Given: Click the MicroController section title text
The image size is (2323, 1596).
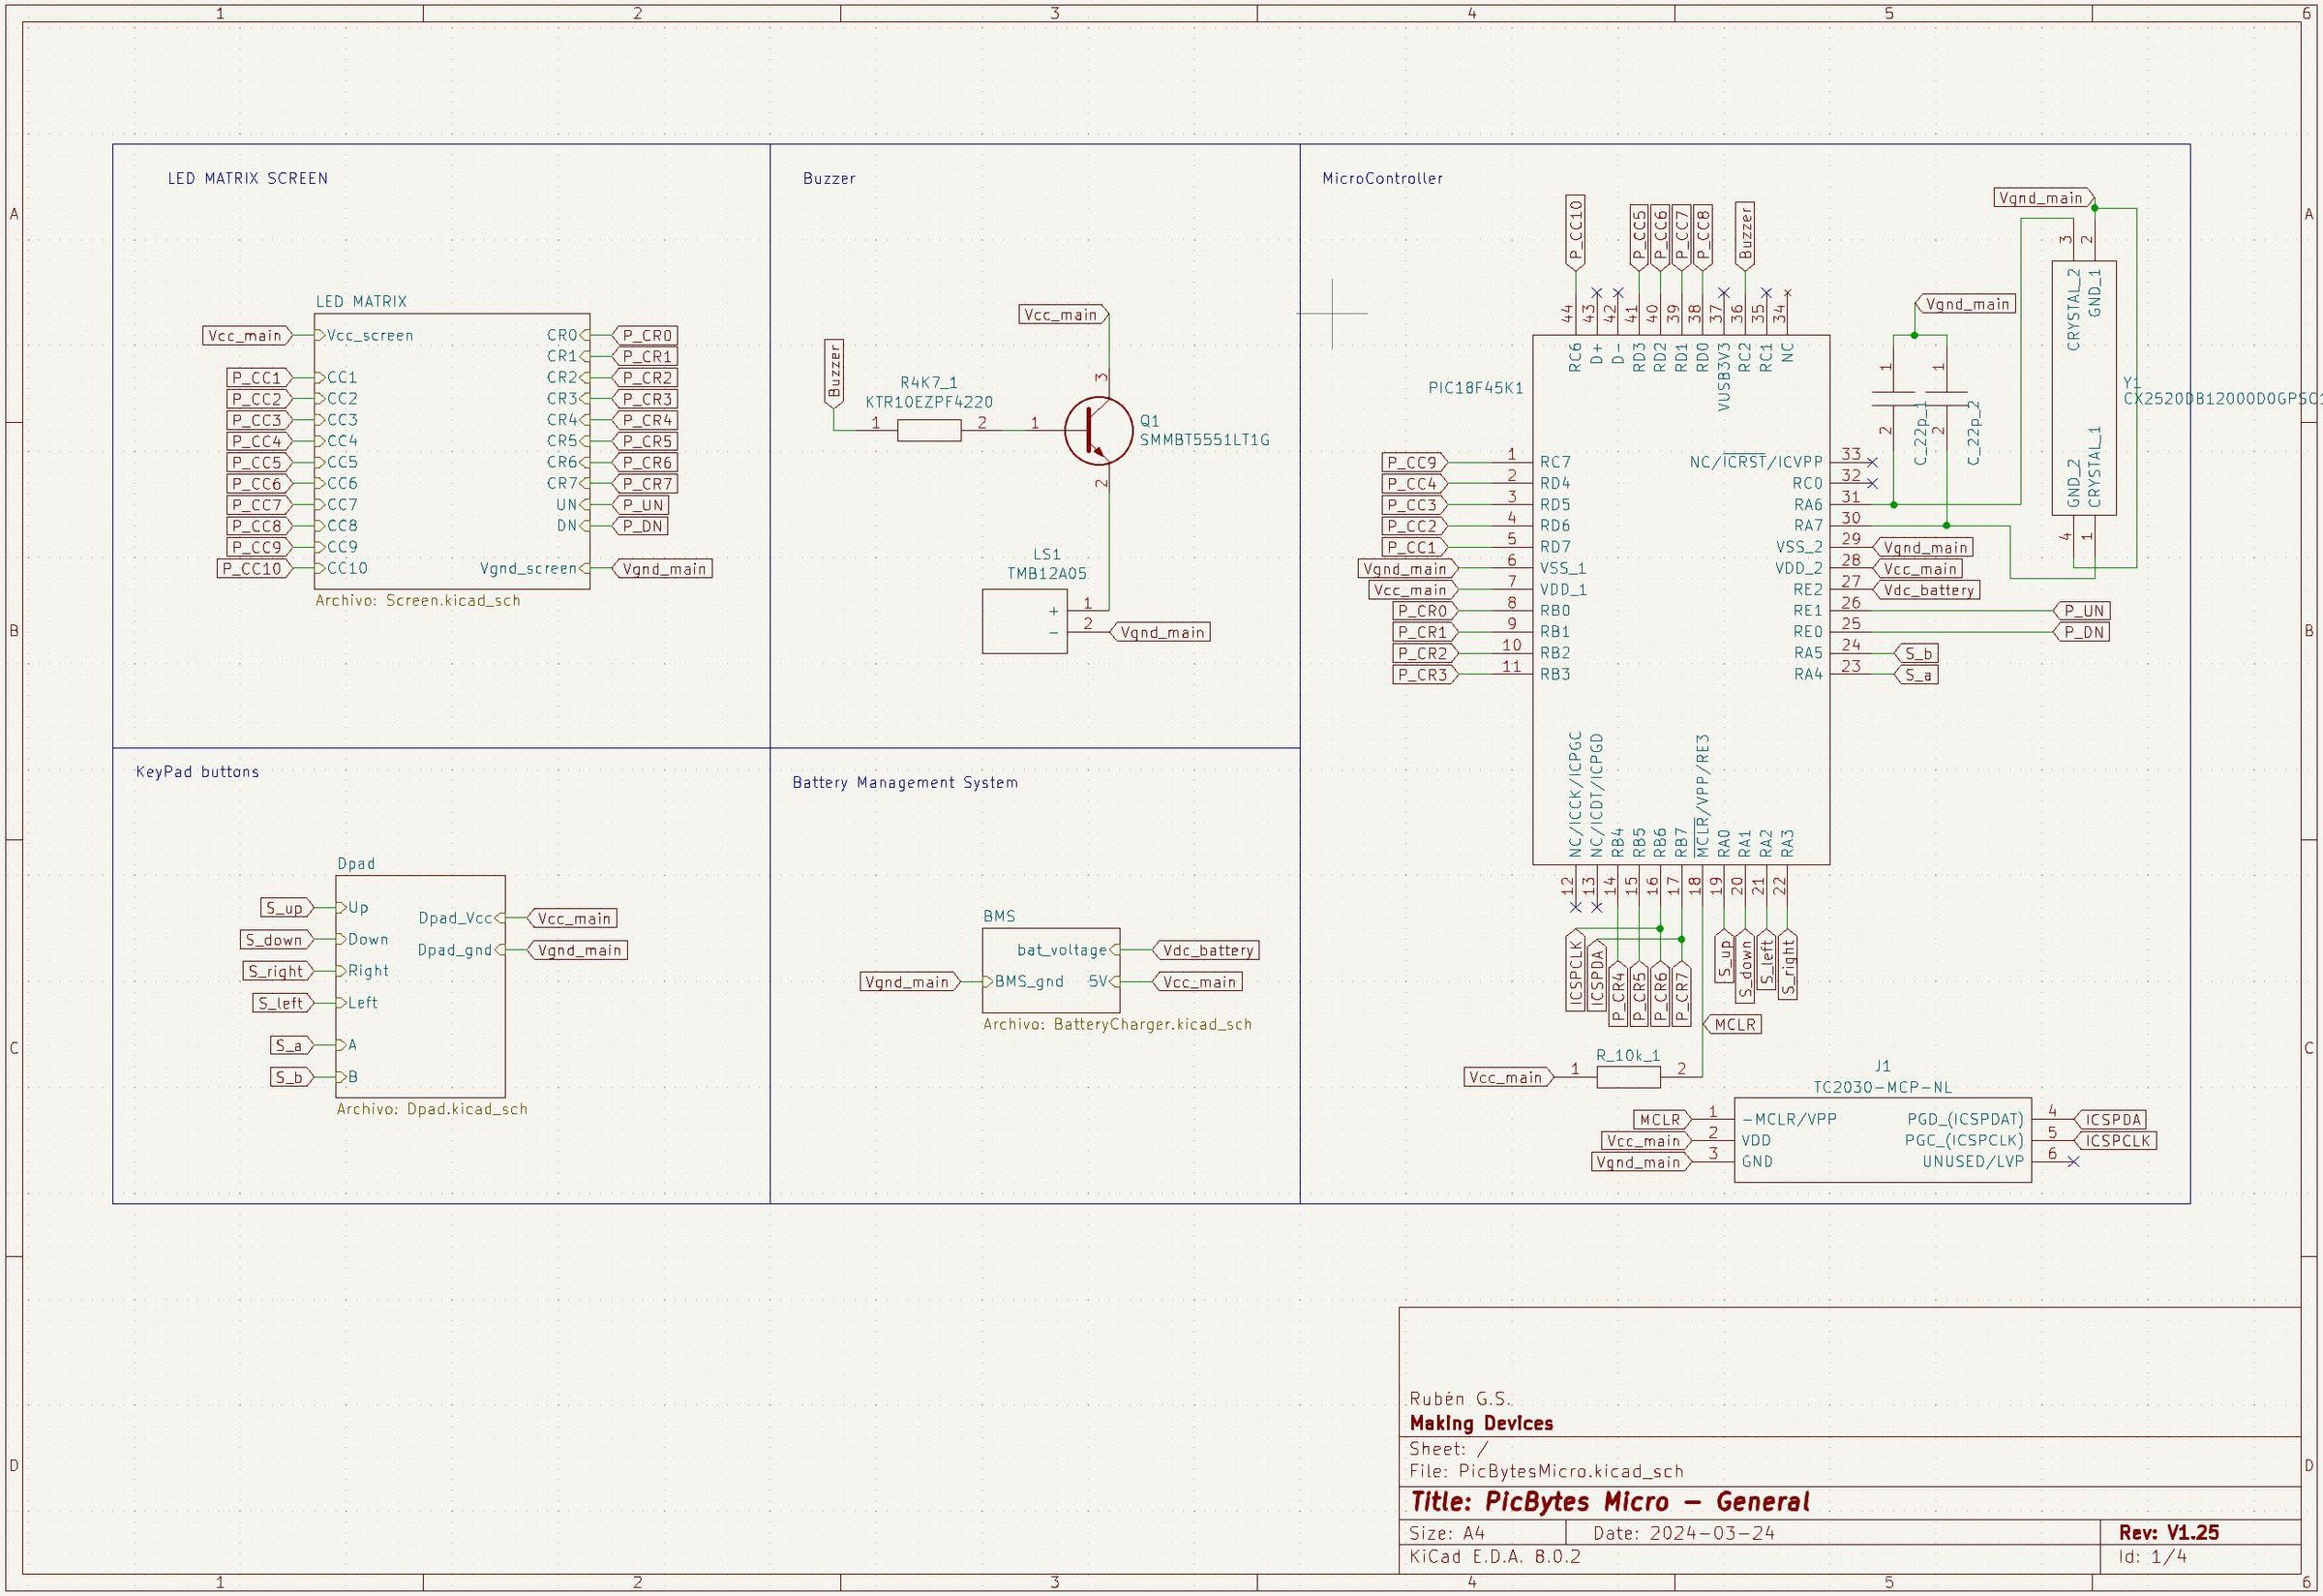Looking at the screenshot, I should pyautogui.click(x=1382, y=179).
